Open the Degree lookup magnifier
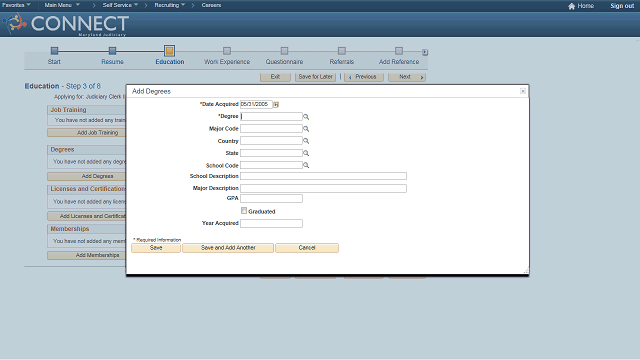 pyautogui.click(x=306, y=117)
